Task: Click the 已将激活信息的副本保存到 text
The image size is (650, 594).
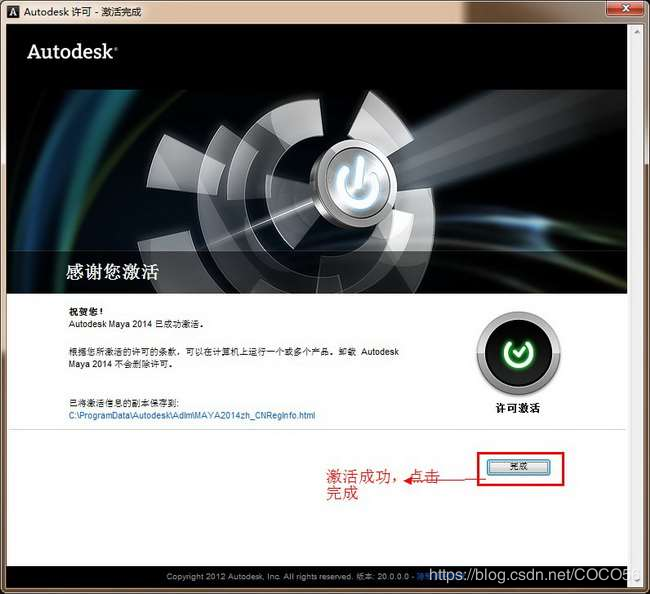Action: [124, 403]
